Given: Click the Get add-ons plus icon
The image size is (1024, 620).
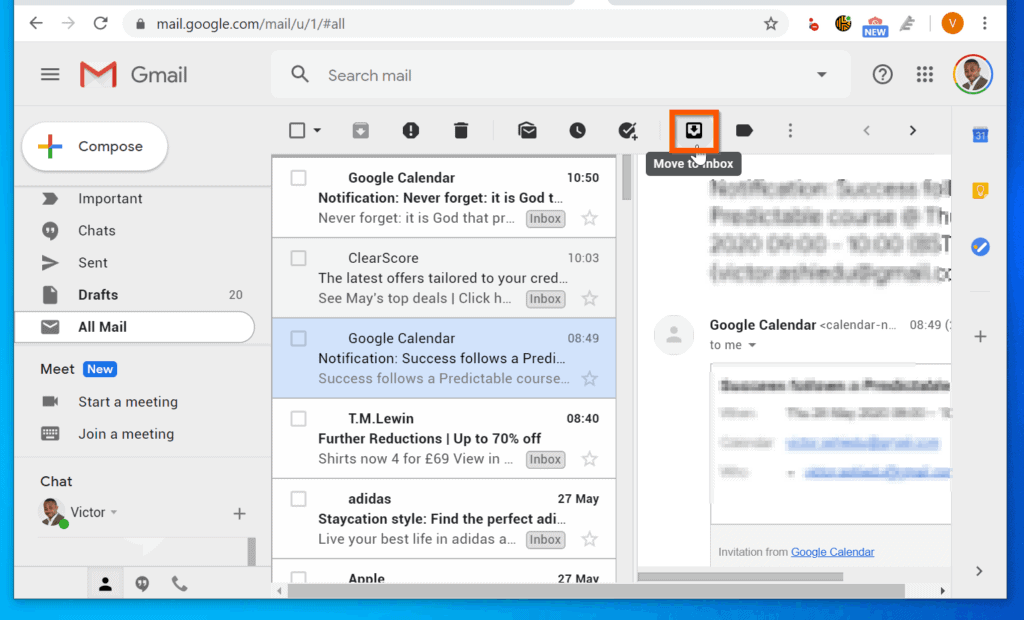Looking at the screenshot, I should [x=980, y=336].
